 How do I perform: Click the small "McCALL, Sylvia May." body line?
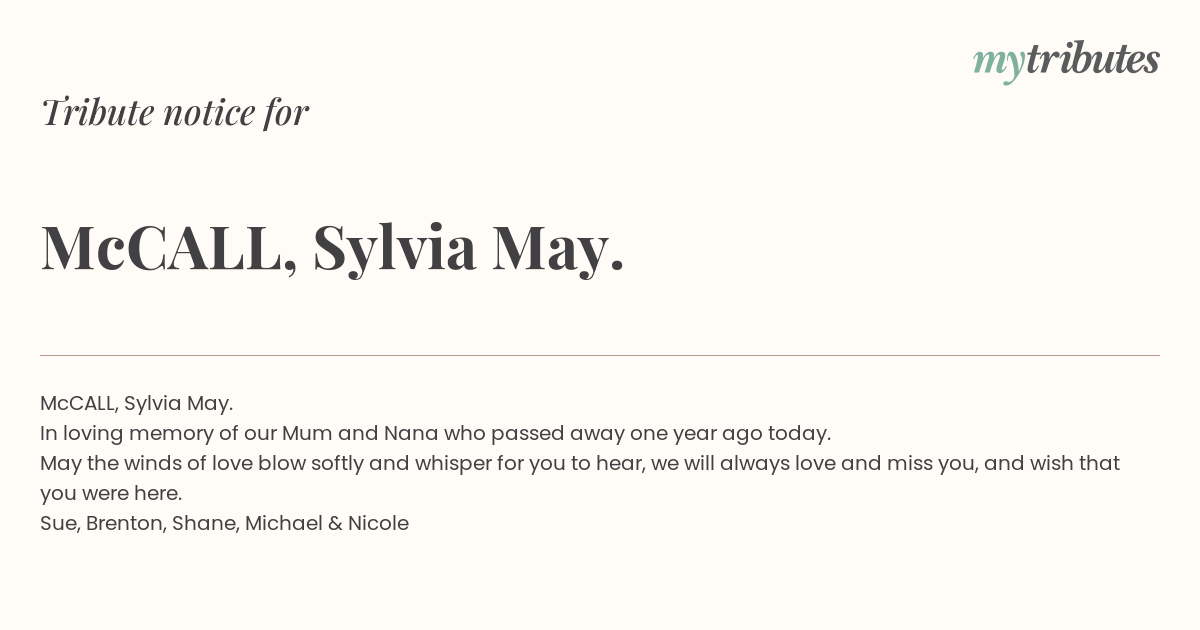[x=136, y=403]
